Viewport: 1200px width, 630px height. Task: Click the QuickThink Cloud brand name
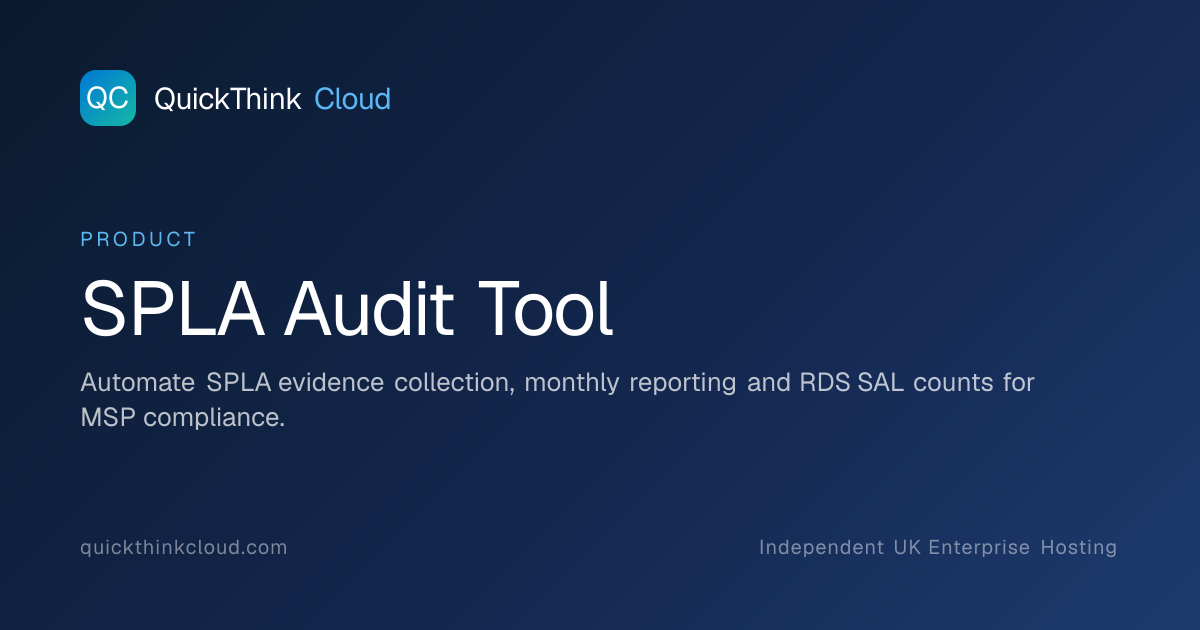(272, 99)
